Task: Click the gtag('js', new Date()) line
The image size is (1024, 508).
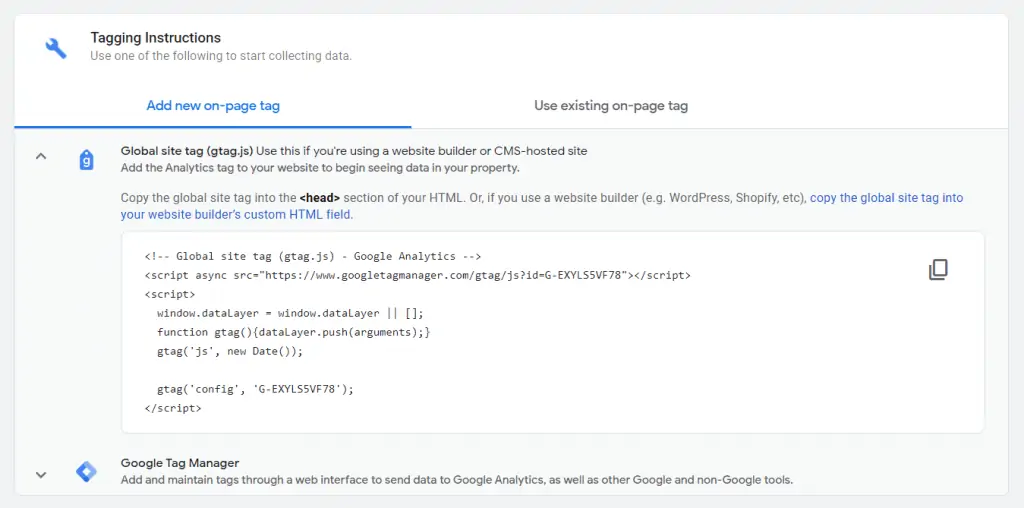Action: point(229,351)
